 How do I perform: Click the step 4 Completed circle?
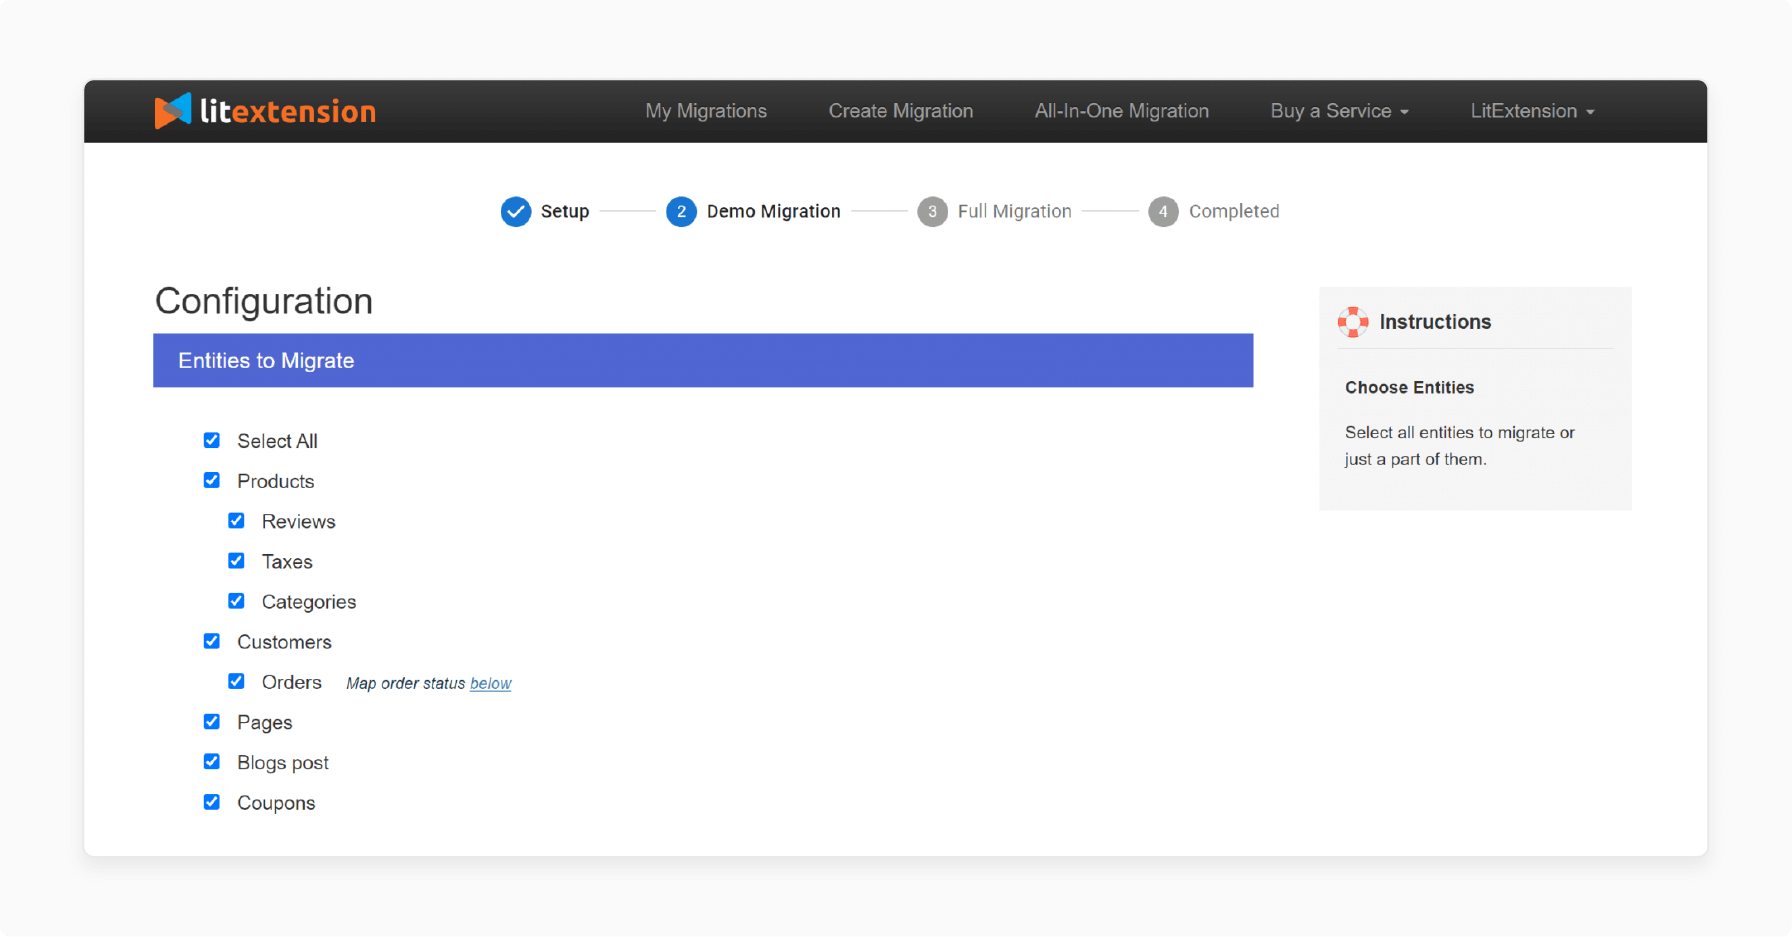[1163, 212]
